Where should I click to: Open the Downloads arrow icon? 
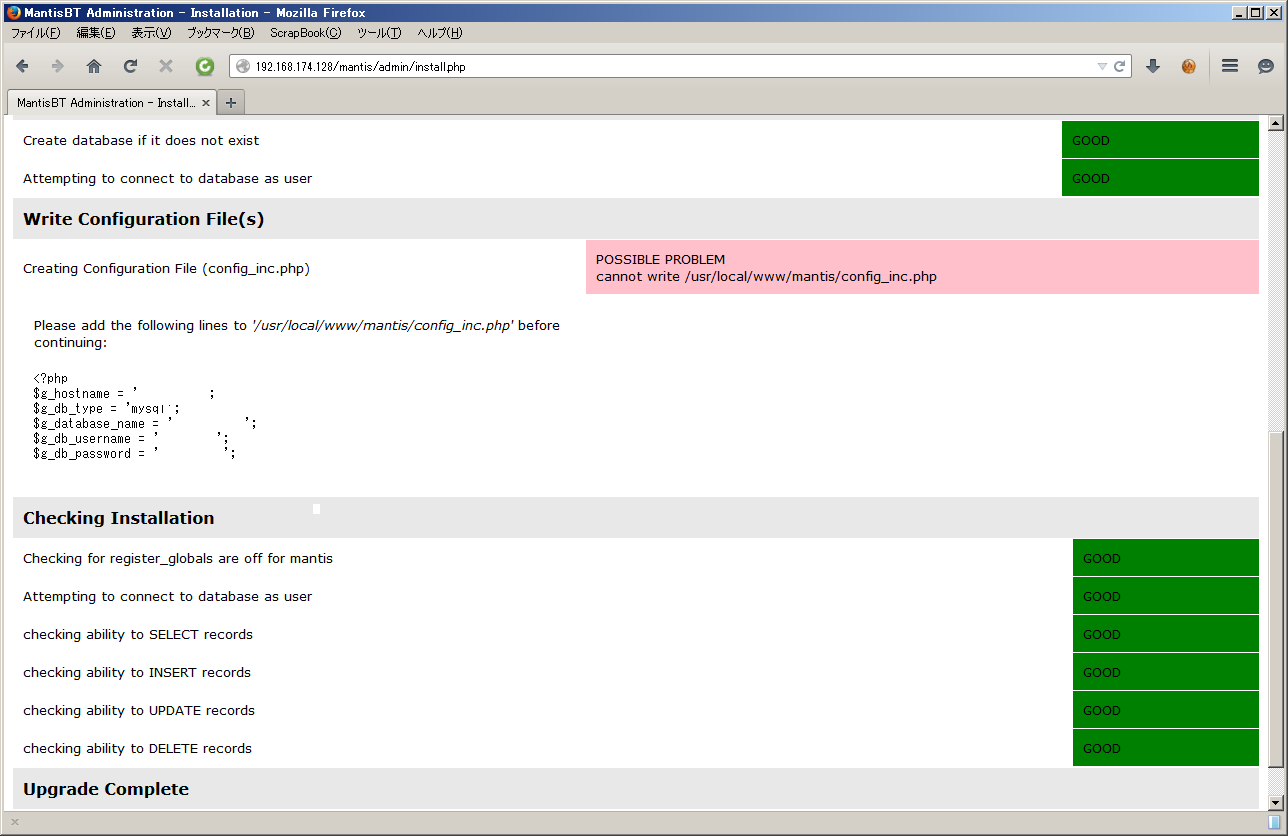(x=1152, y=66)
